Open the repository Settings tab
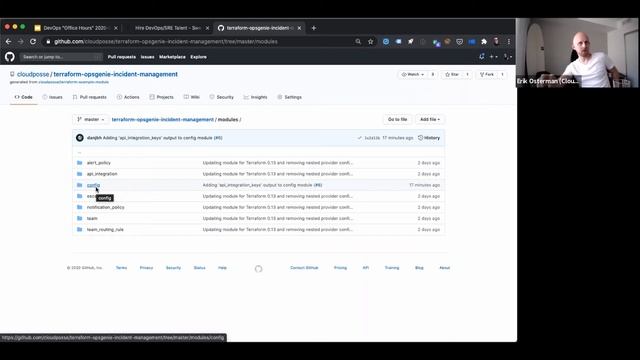This screenshot has width=640, height=360. click(x=289, y=97)
